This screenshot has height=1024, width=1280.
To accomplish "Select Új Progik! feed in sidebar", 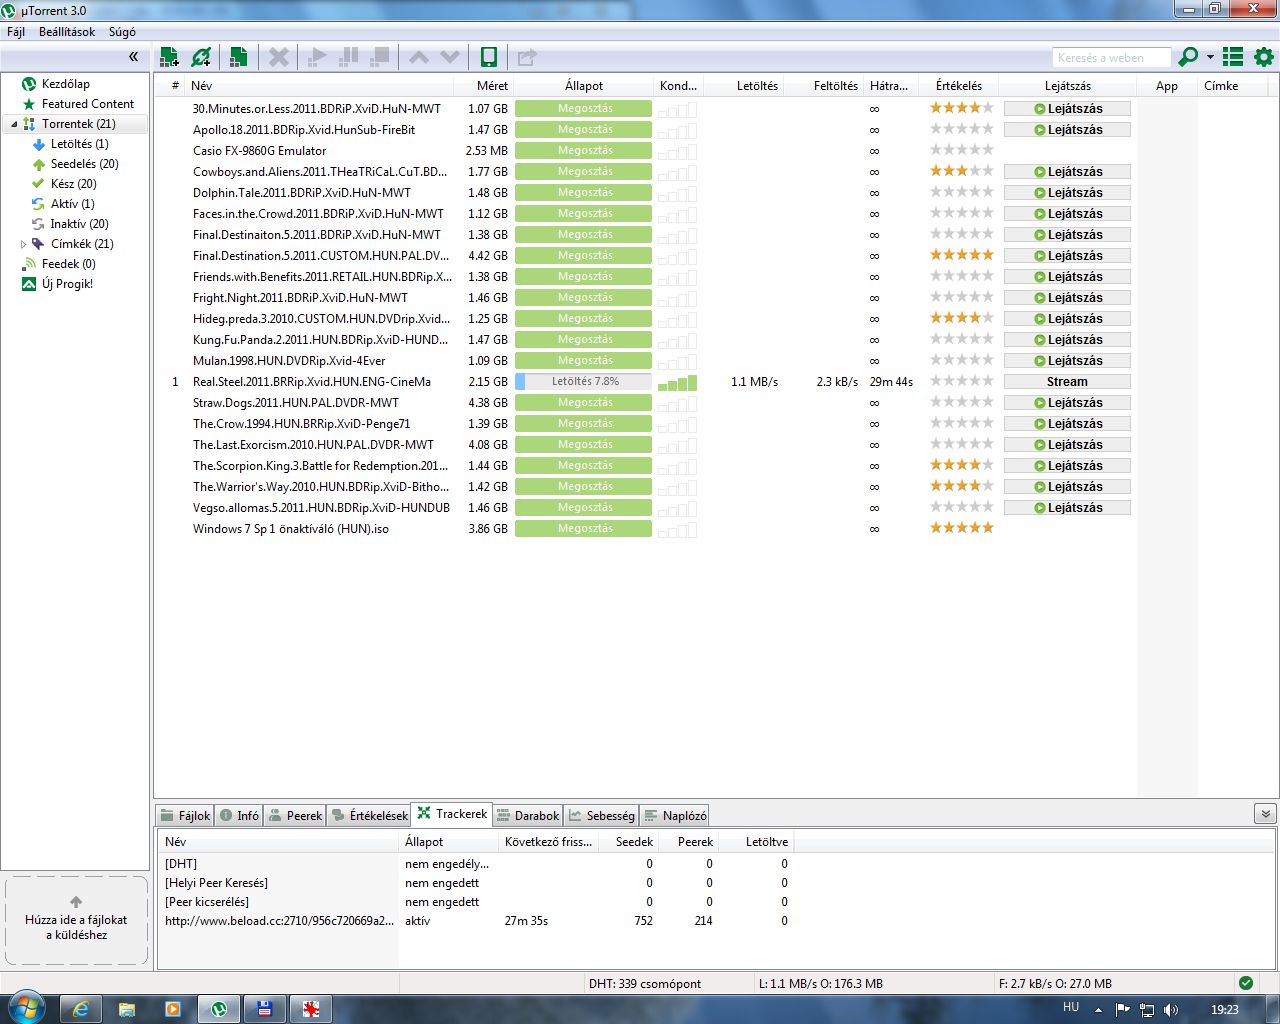I will 67,284.
